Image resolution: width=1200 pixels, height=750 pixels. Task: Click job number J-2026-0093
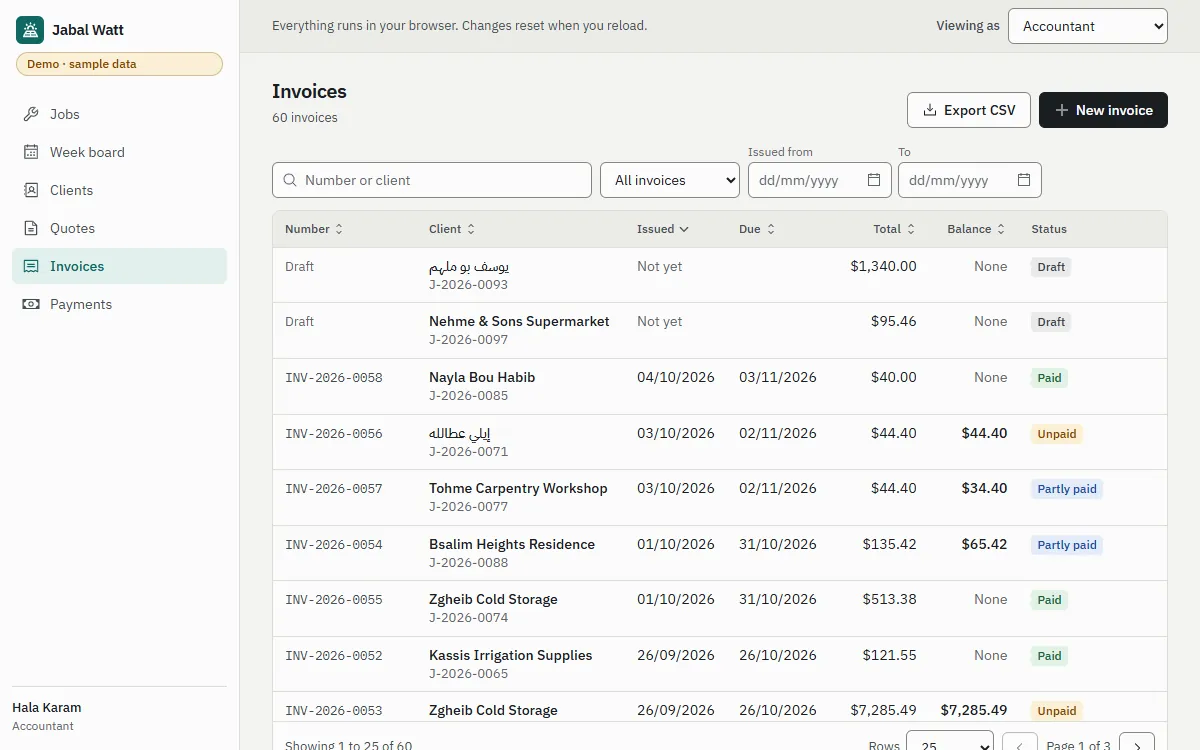click(469, 285)
